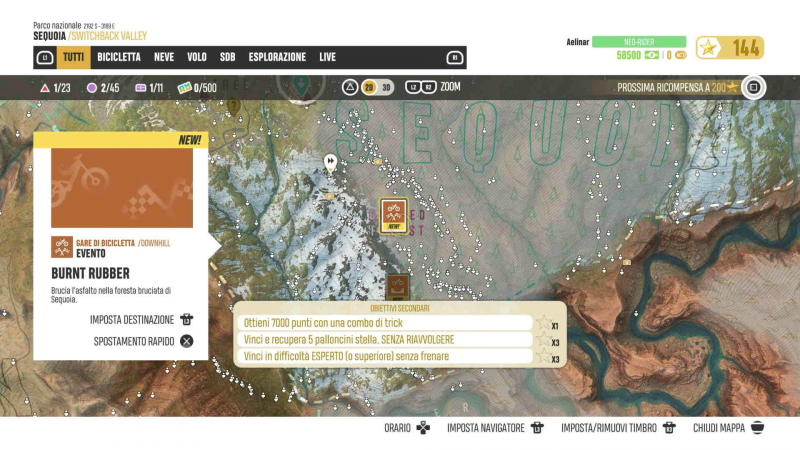This screenshot has width=800, height=450.
Task: Select the dark orange event marker below Burnt Rubber
Action: pyautogui.click(x=397, y=288)
